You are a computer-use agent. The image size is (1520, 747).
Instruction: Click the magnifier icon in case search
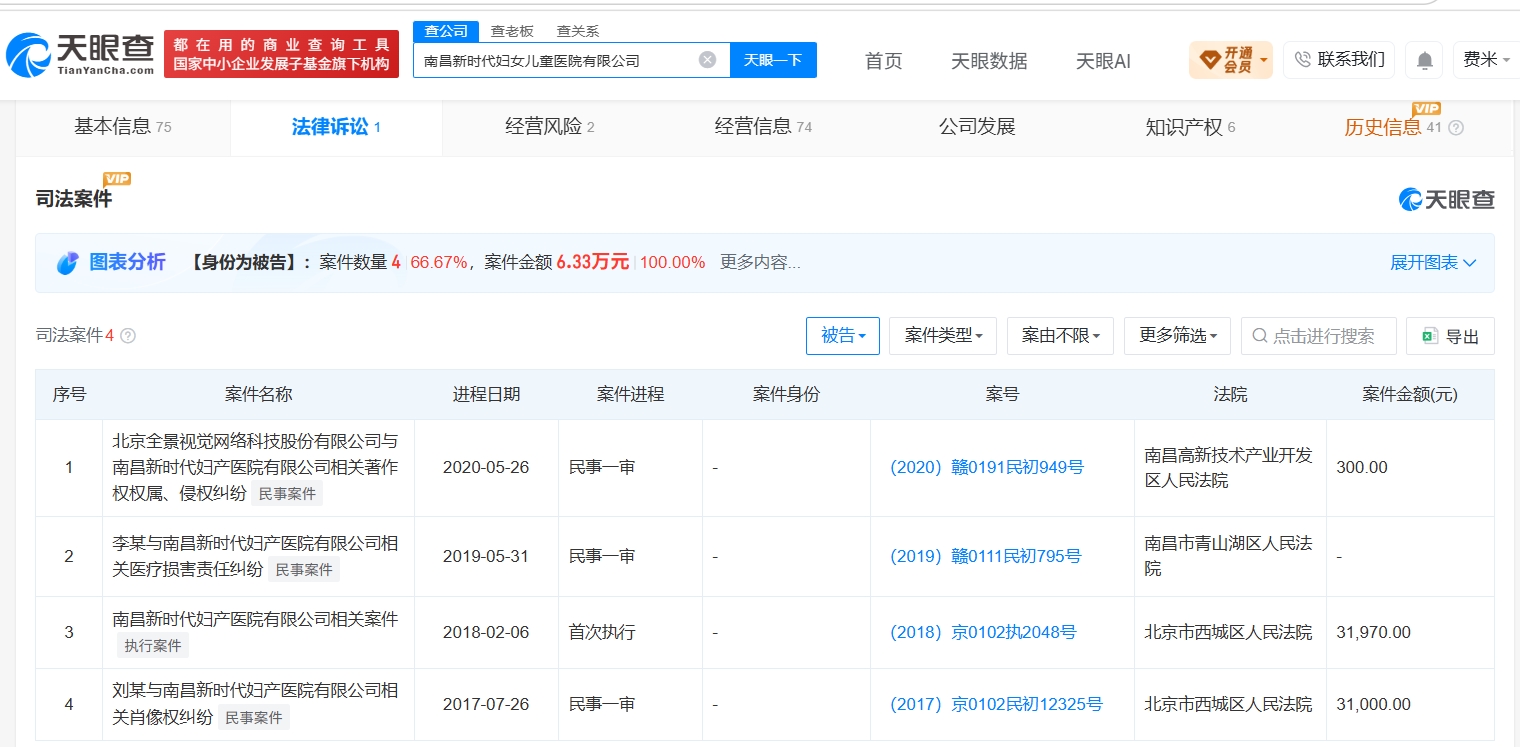point(1260,337)
